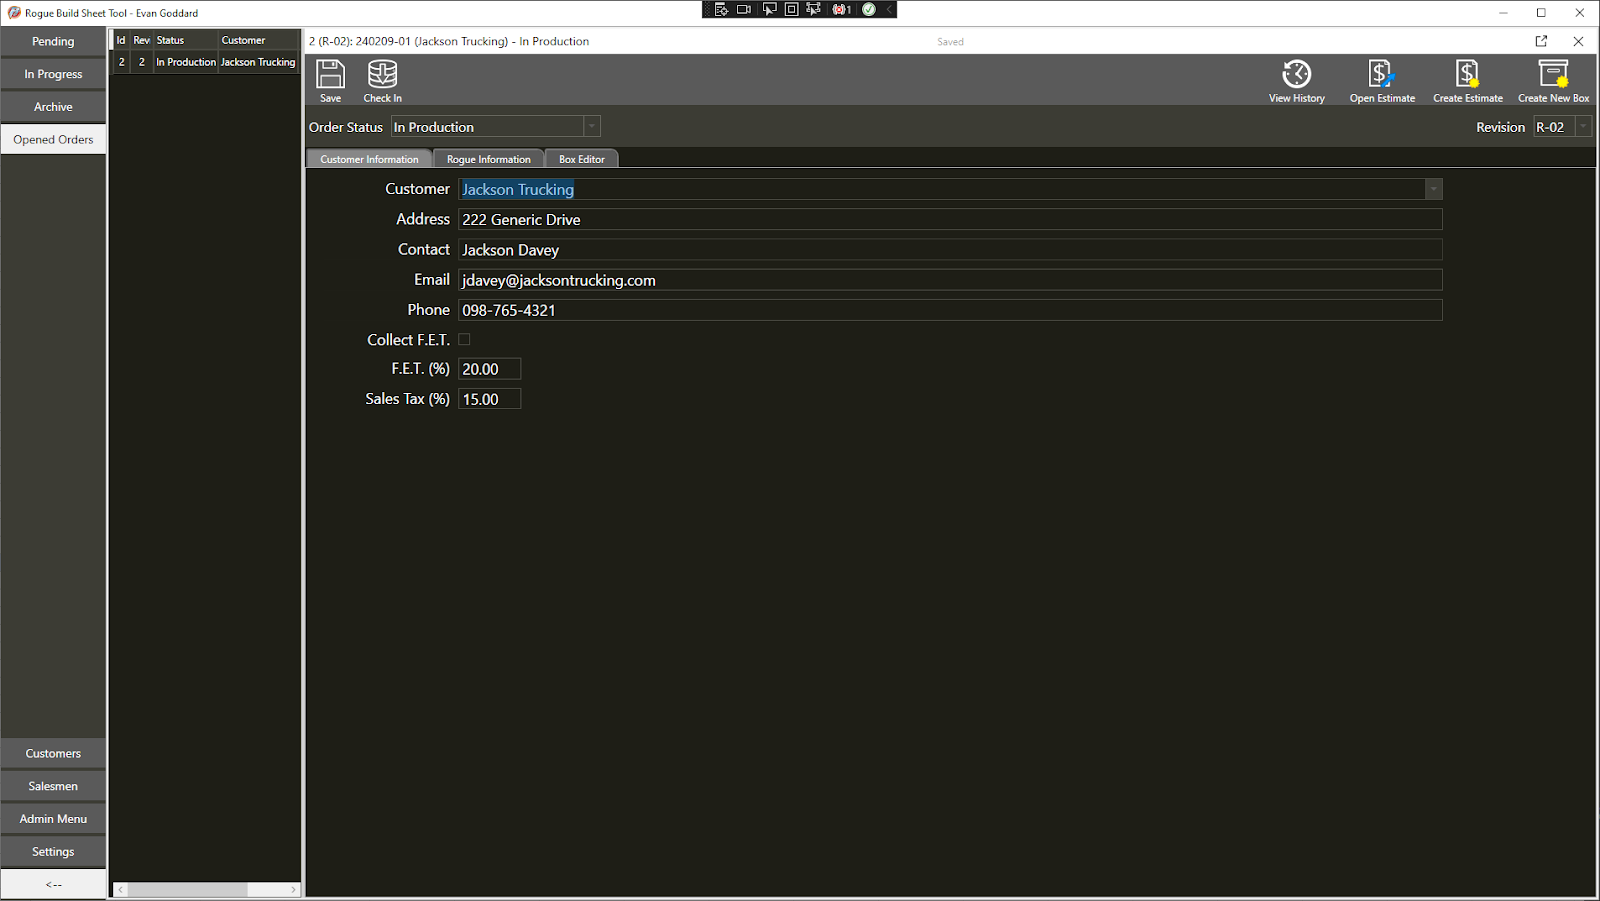Pop out the order into a separate window
Viewport: 1600px width, 901px height.
click(x=1541, y=41)
